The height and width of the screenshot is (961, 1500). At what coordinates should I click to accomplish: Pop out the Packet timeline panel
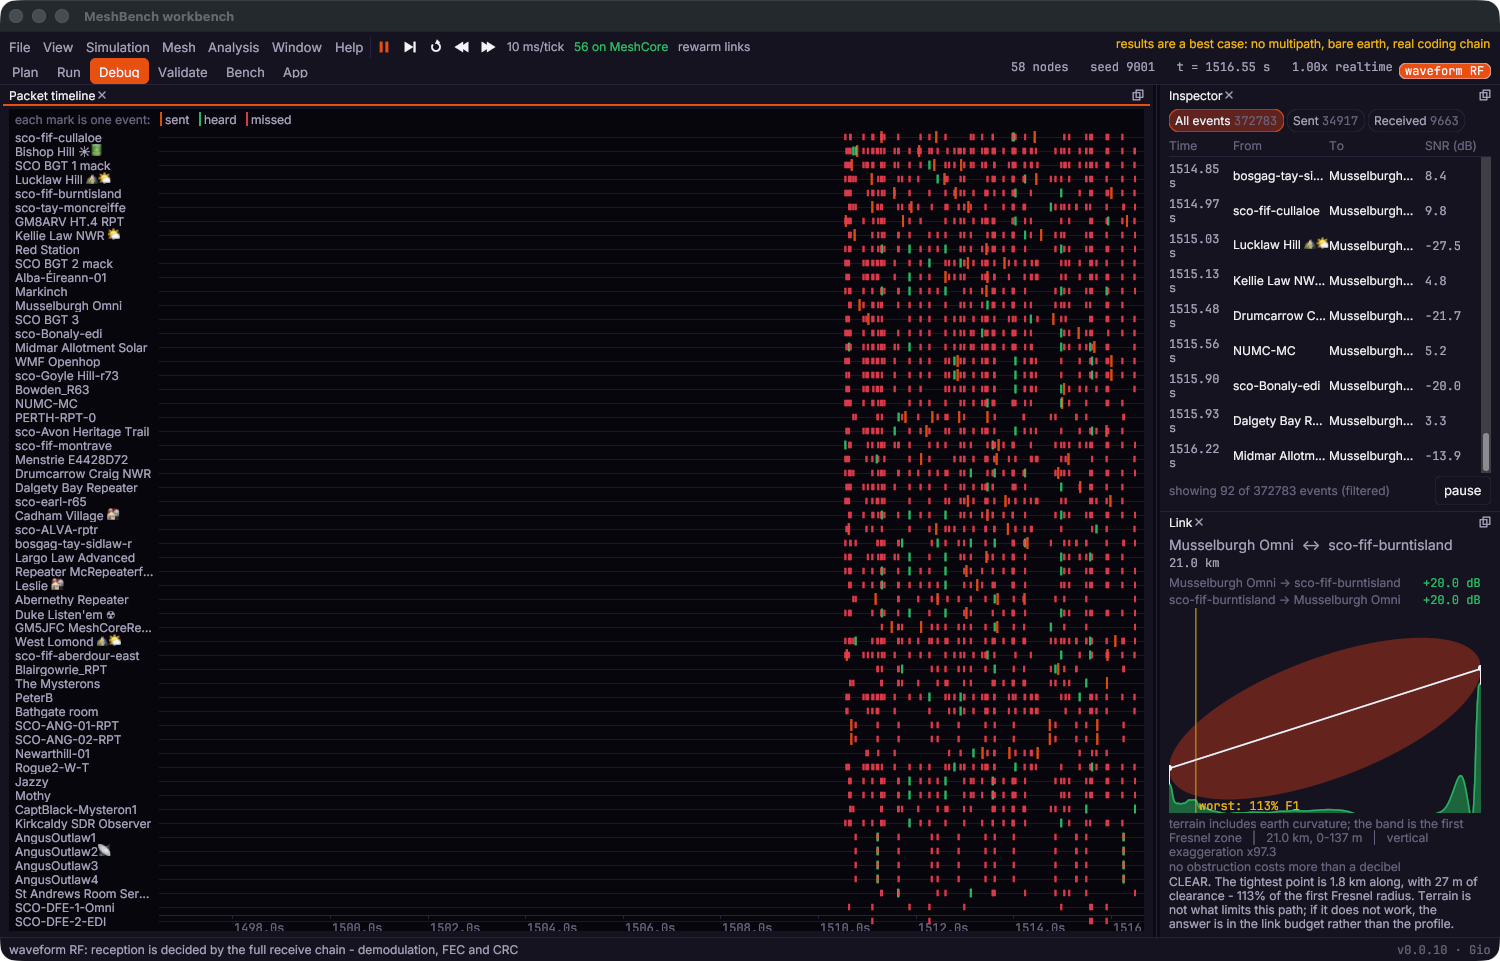coord(1138,96)
